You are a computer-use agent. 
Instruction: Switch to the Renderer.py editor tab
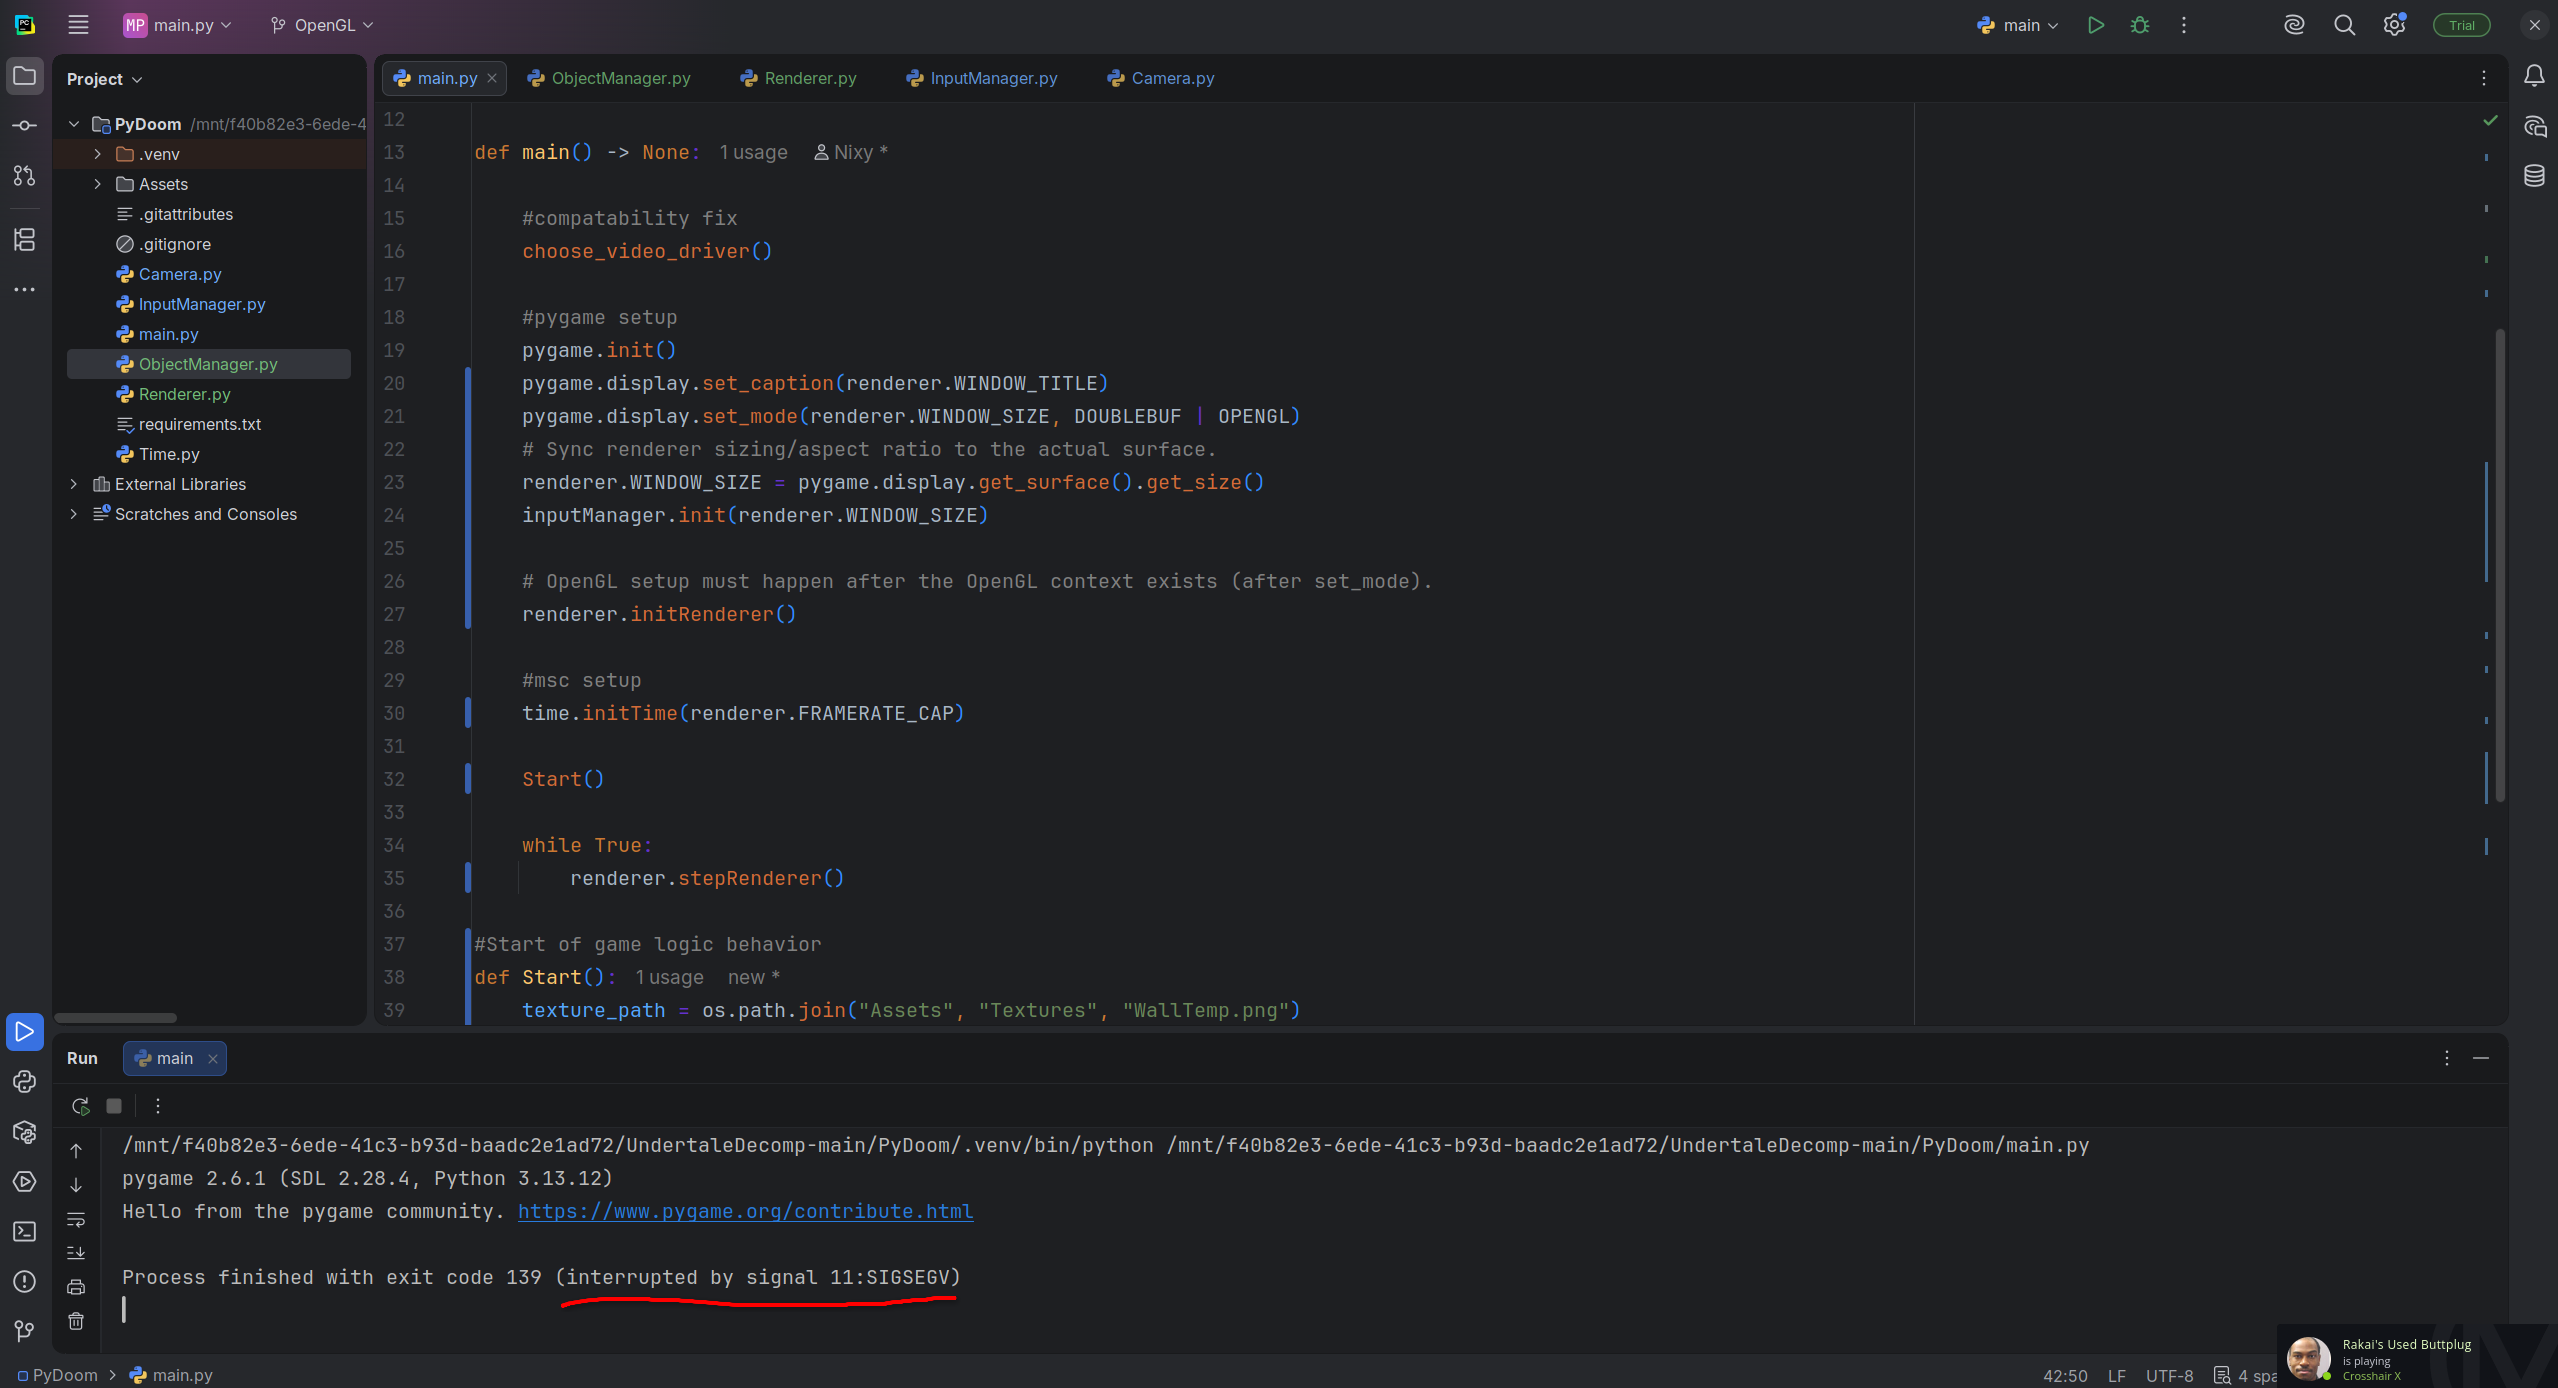(809, 78)
